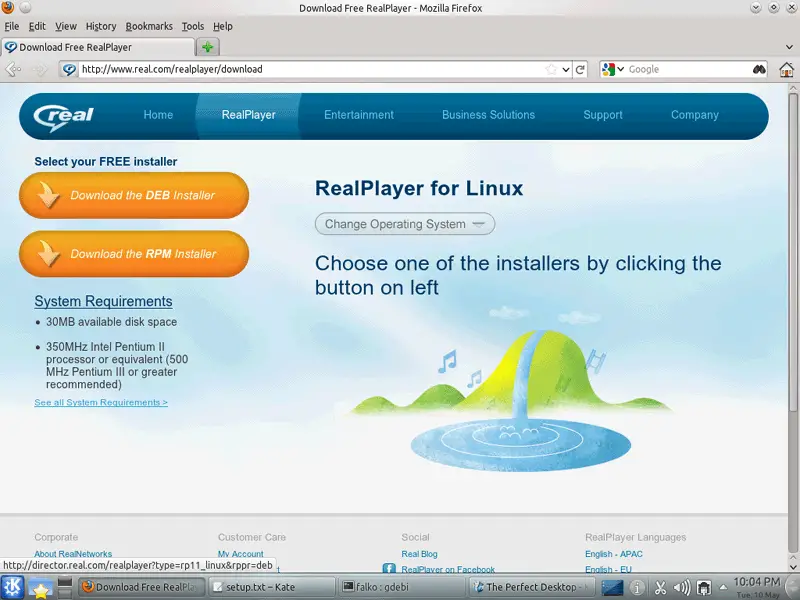Open the Business Solutions navigation item
This screenshot has width=800, height=600.
pyautogui.click(x=488, y=115)
